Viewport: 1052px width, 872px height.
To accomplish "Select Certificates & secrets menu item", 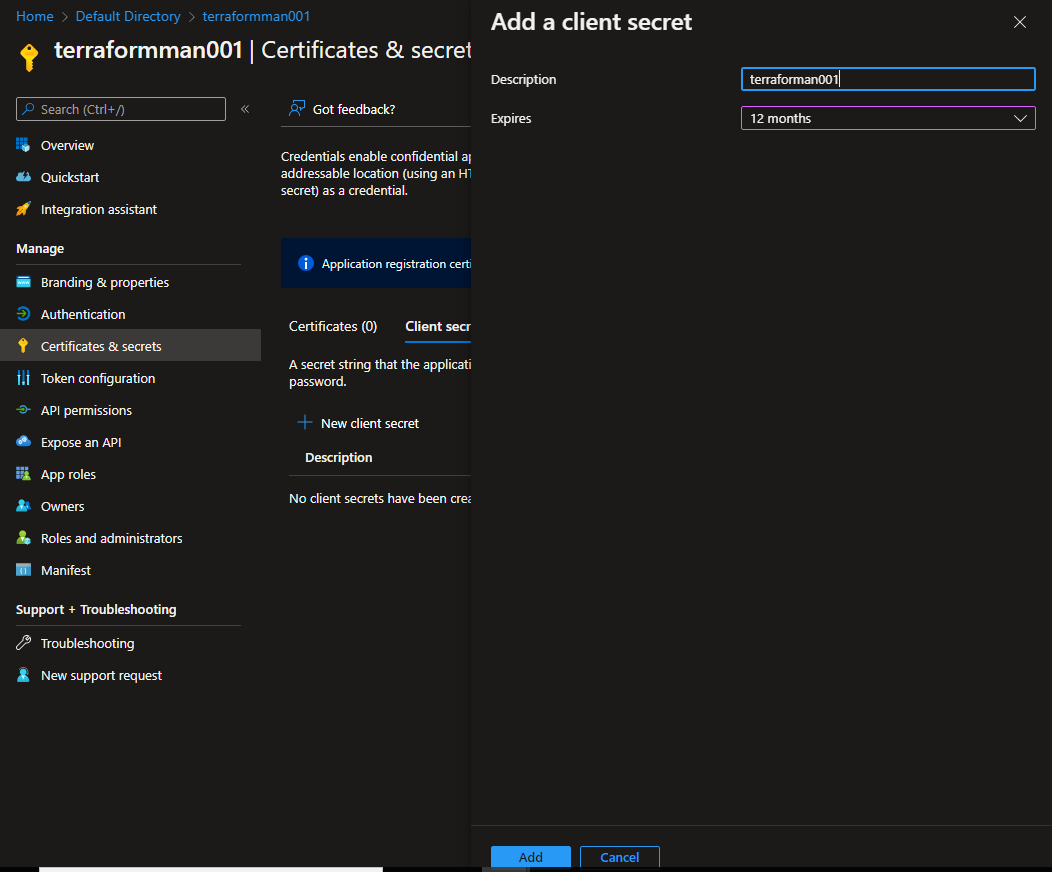I will tap(130, 345).
